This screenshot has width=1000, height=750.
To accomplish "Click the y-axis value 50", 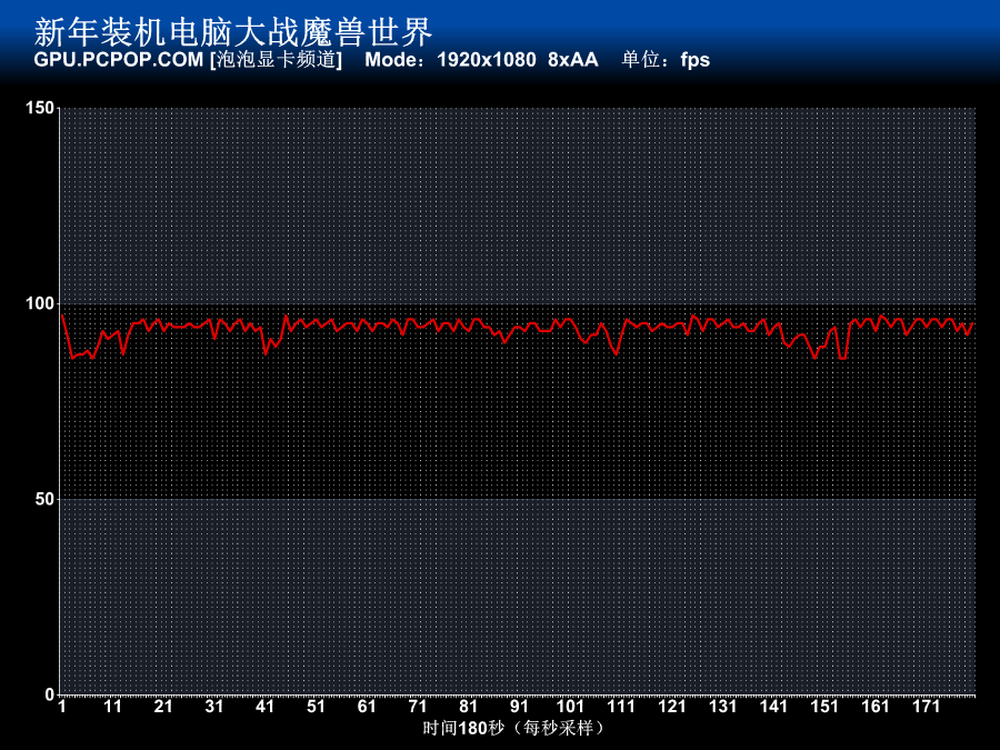I will (45, 499).
